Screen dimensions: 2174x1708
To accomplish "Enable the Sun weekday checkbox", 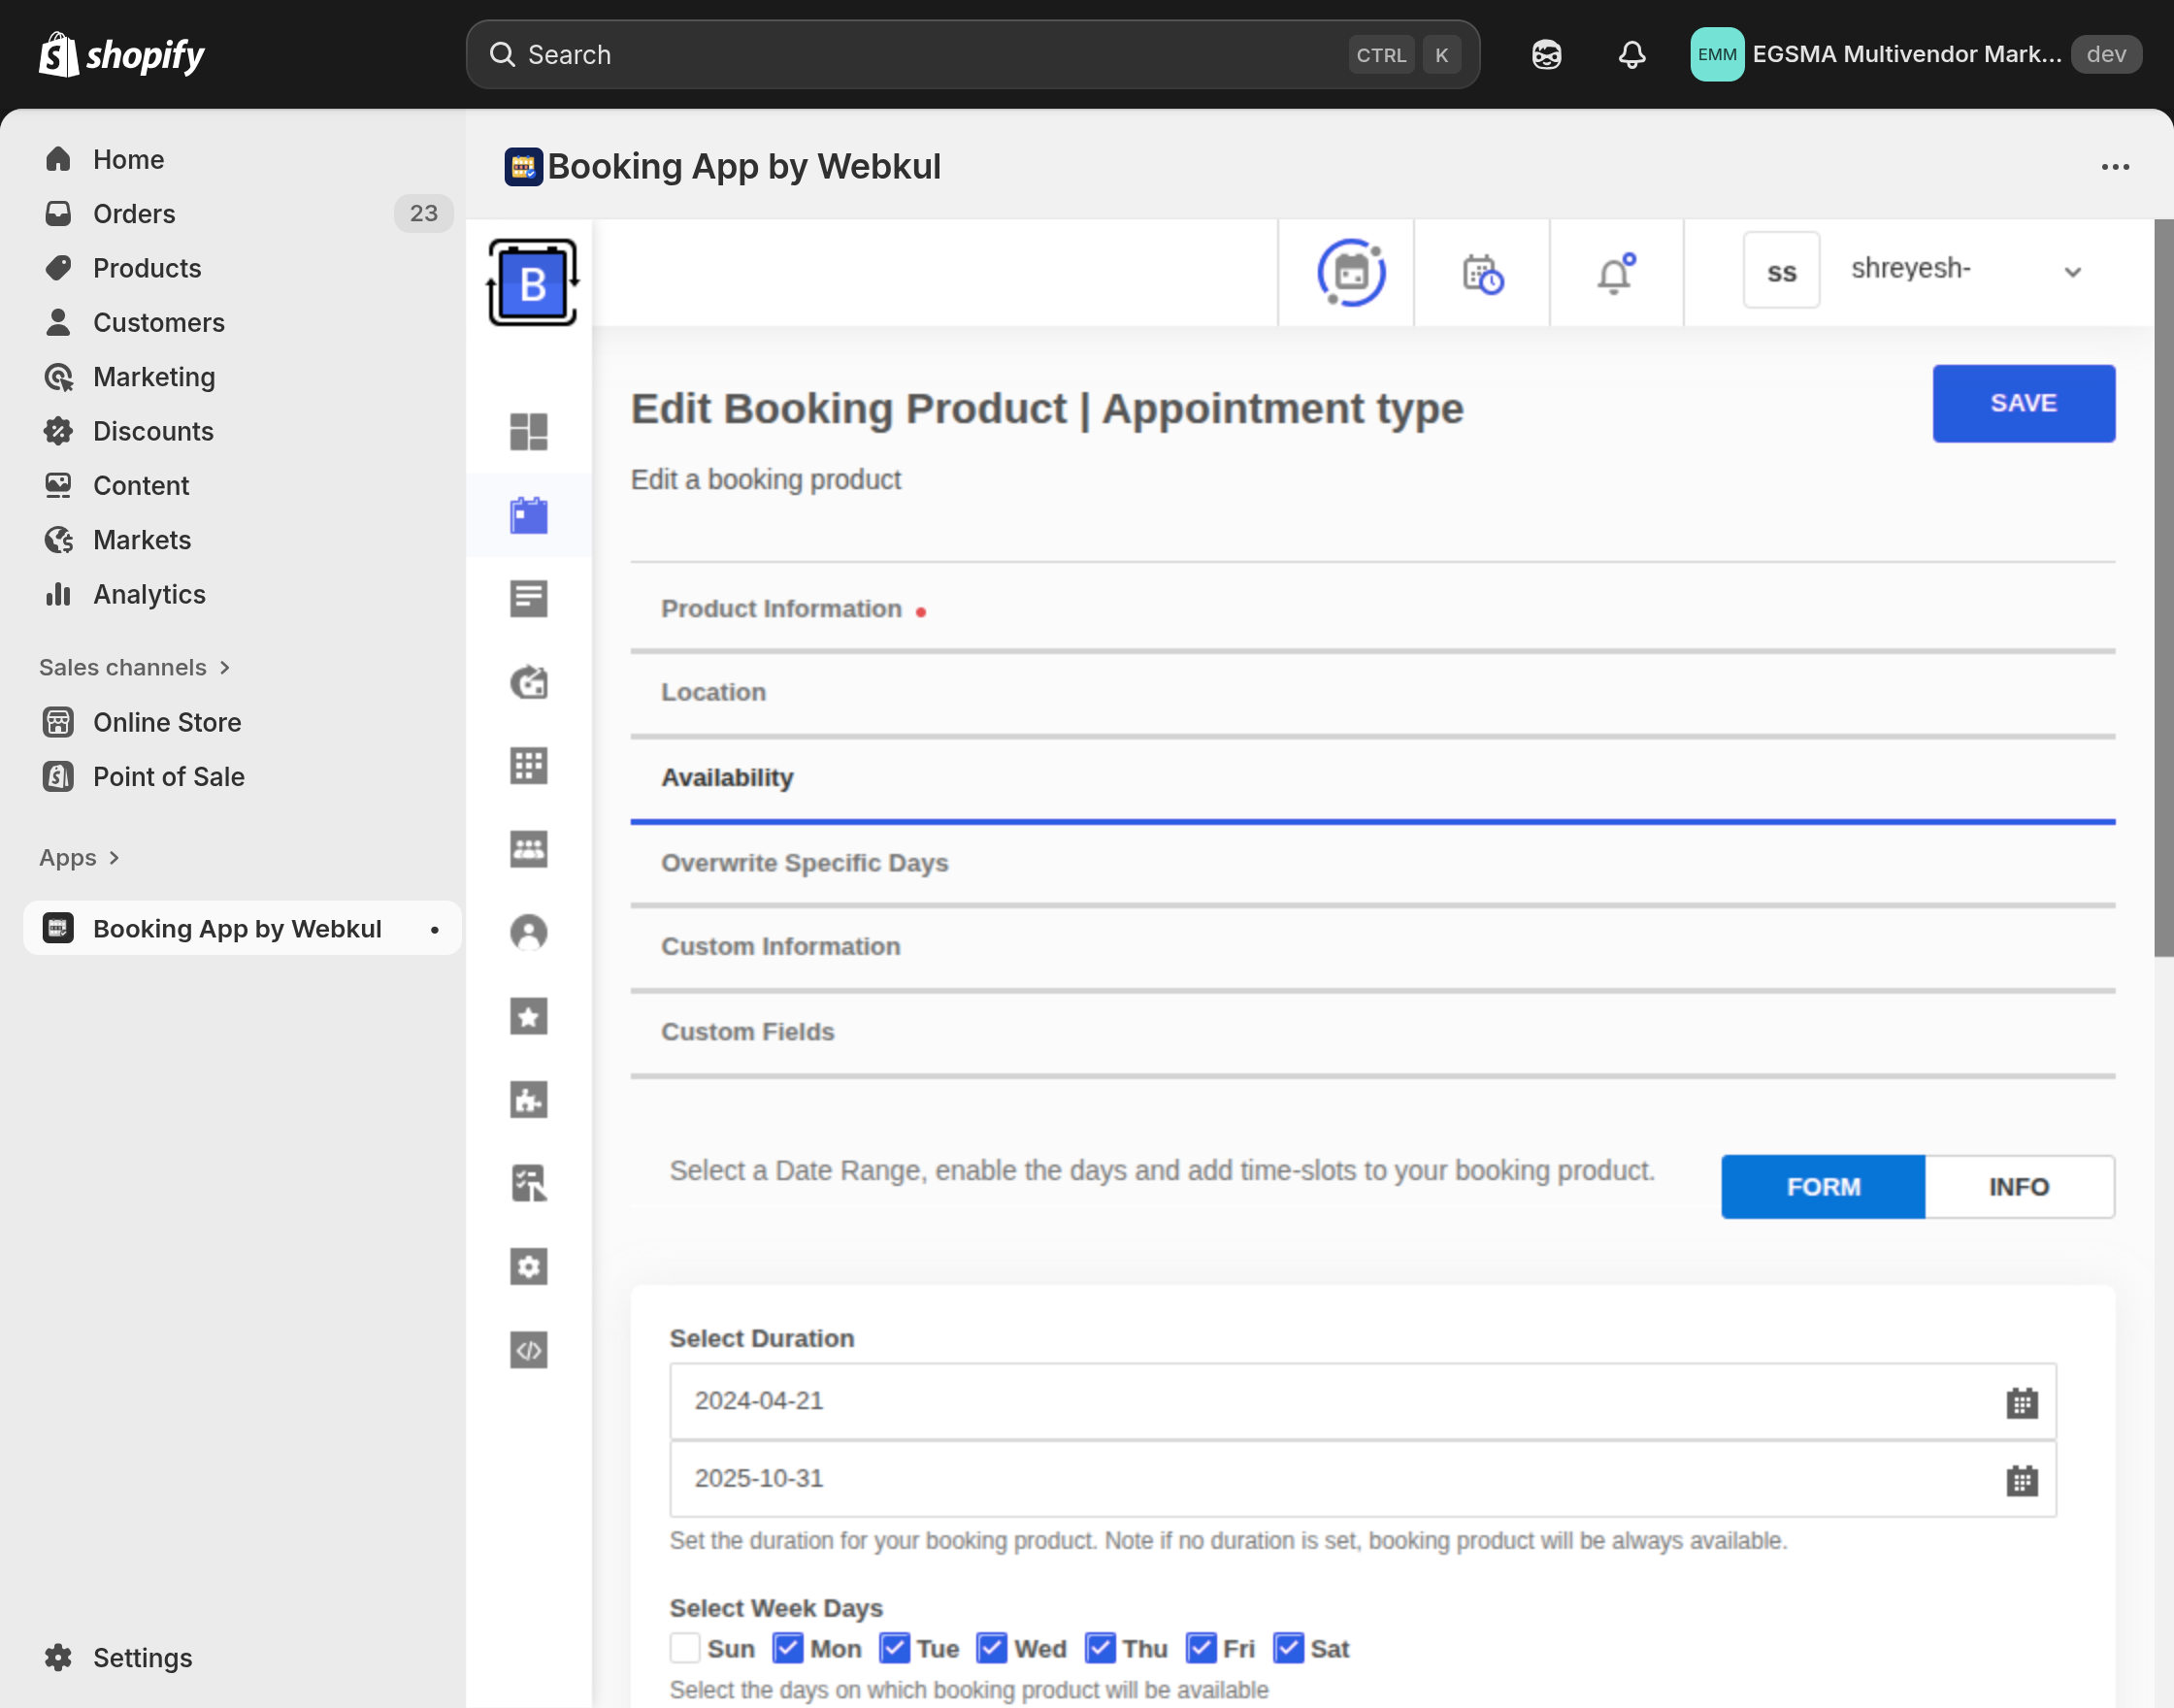I will pos(684,1647).
